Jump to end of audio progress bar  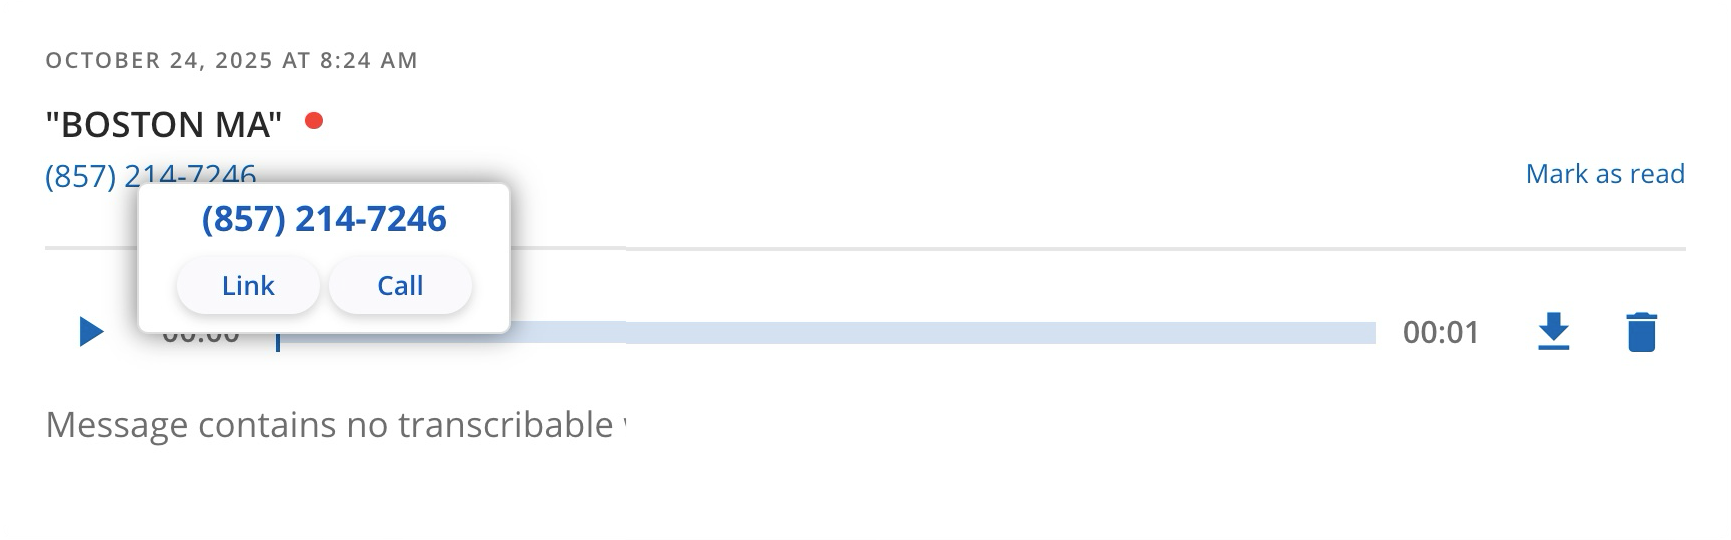pyautogui.click(x=1371, y=333)
